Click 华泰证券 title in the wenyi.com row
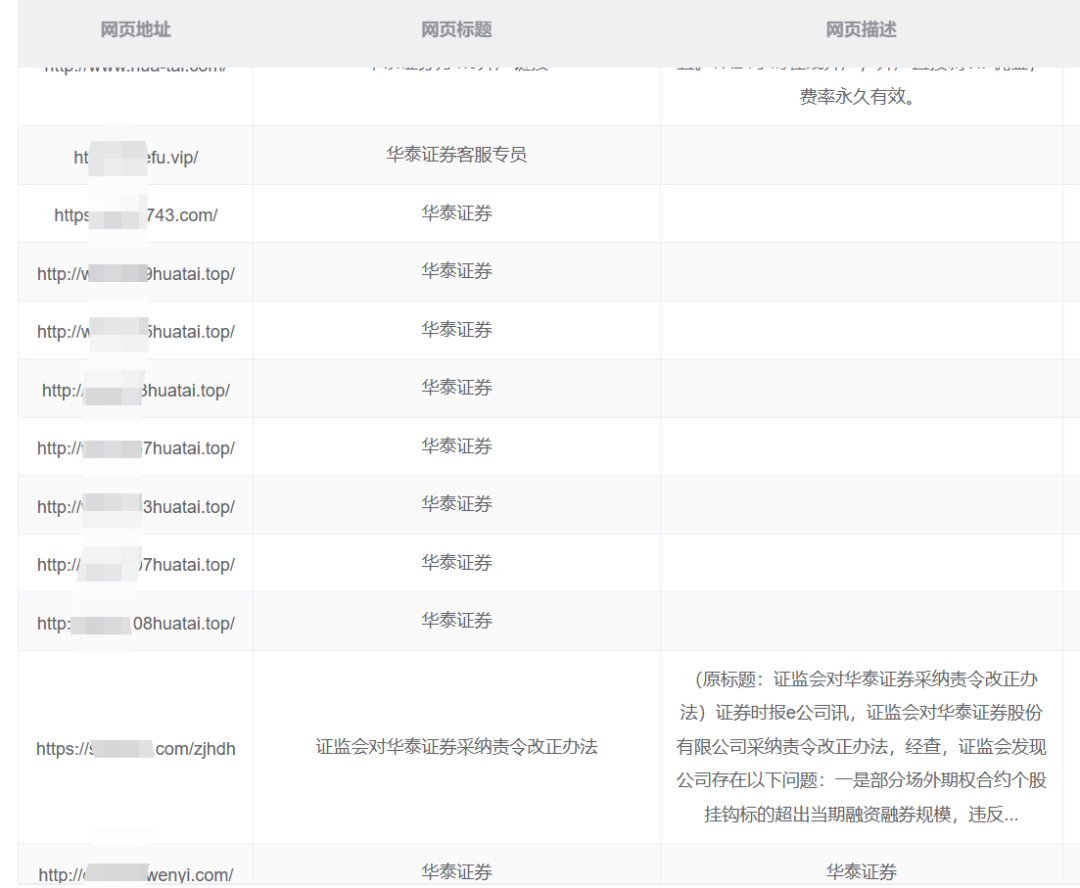Image resolution: width=1080 pixels, height=888 pixels. [x=456, y=872]
